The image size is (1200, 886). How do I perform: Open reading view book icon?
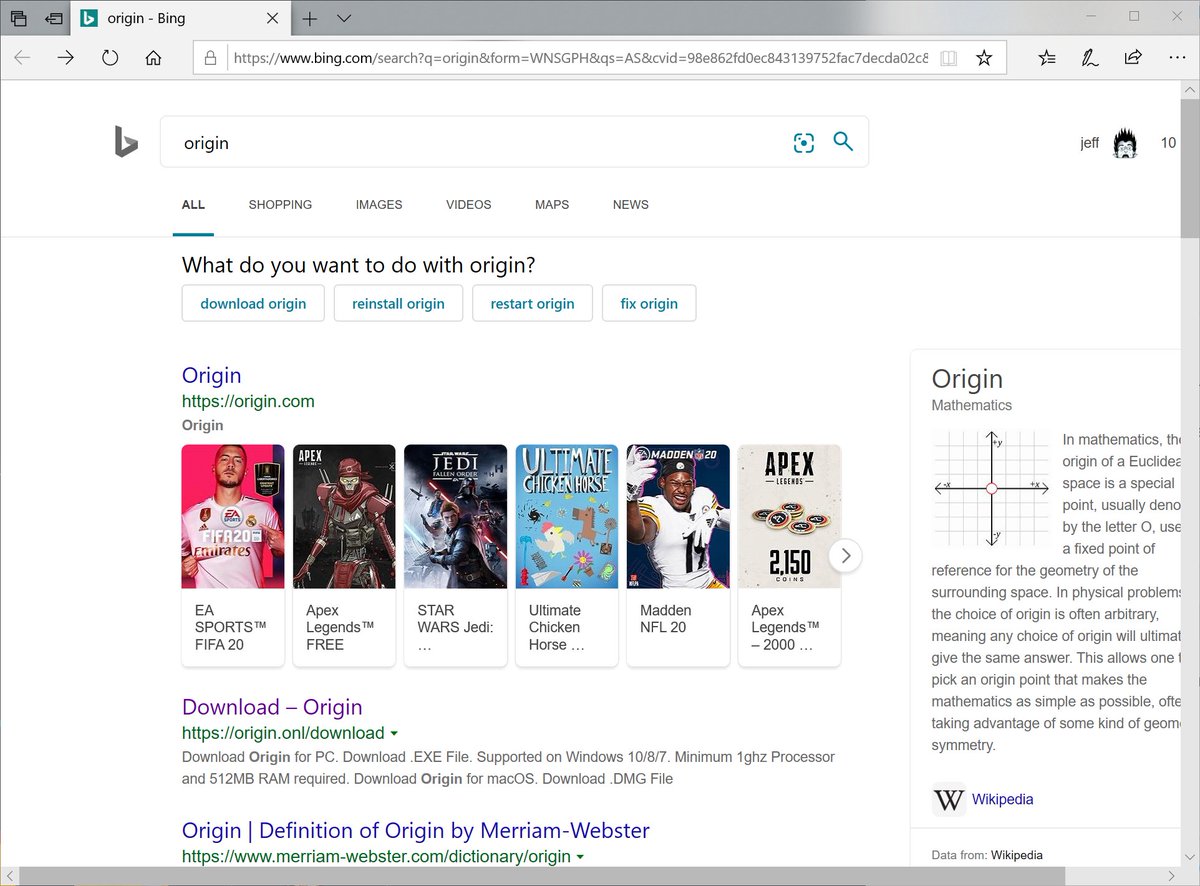[x=948, y=58]
